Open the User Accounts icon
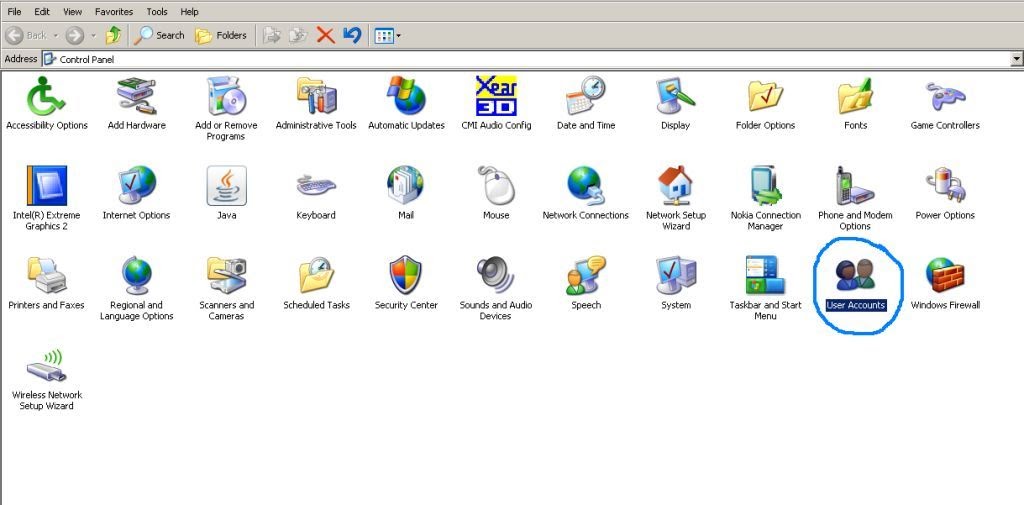Image resolution: width=1024 pixels, height=505 pixels. pos(856,275)
